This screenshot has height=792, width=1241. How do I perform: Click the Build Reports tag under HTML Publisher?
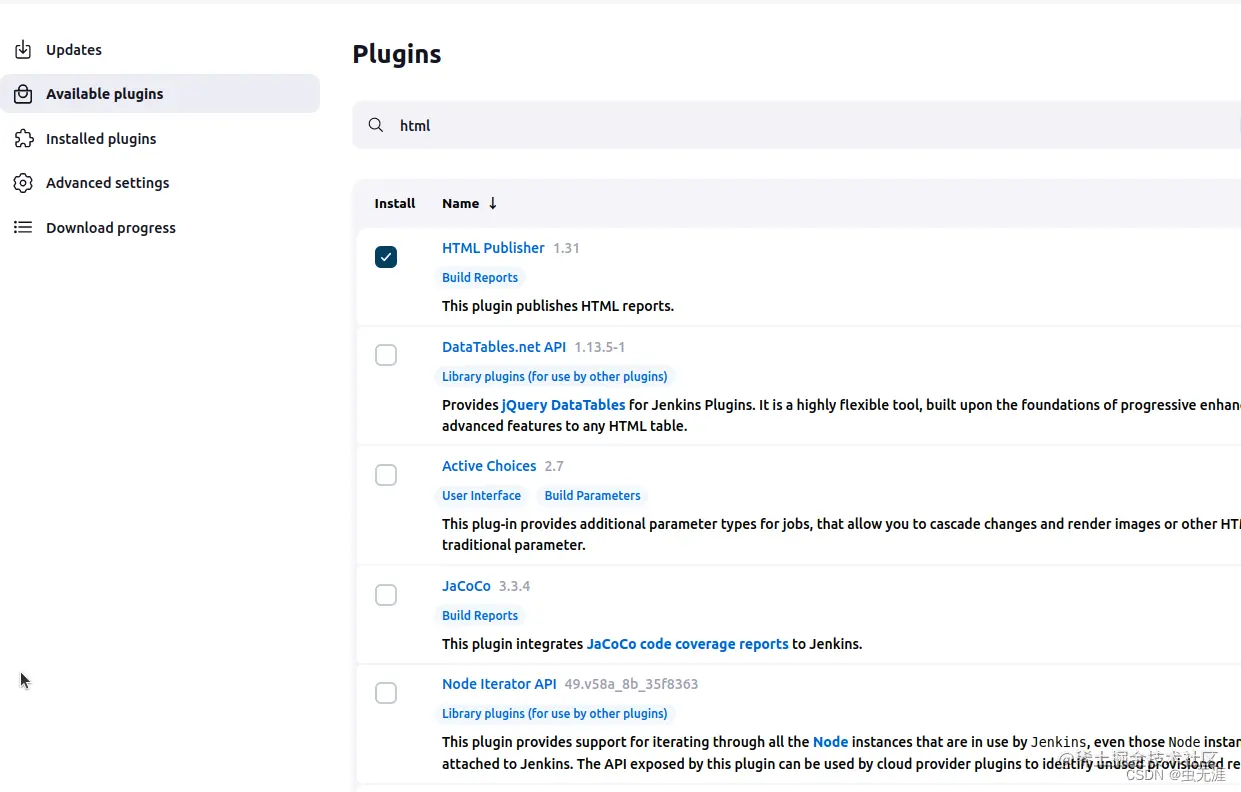click(480, 278)
